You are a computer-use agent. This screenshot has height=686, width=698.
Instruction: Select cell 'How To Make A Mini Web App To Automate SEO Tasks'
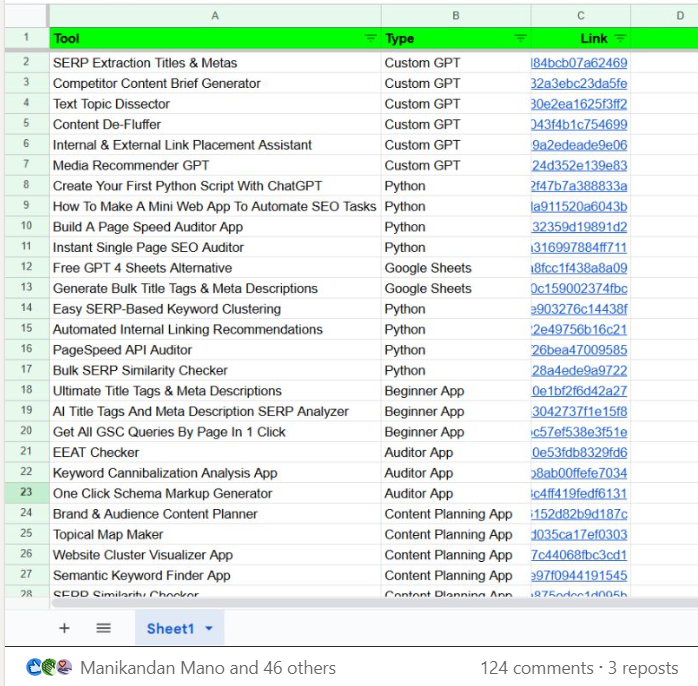215,206
